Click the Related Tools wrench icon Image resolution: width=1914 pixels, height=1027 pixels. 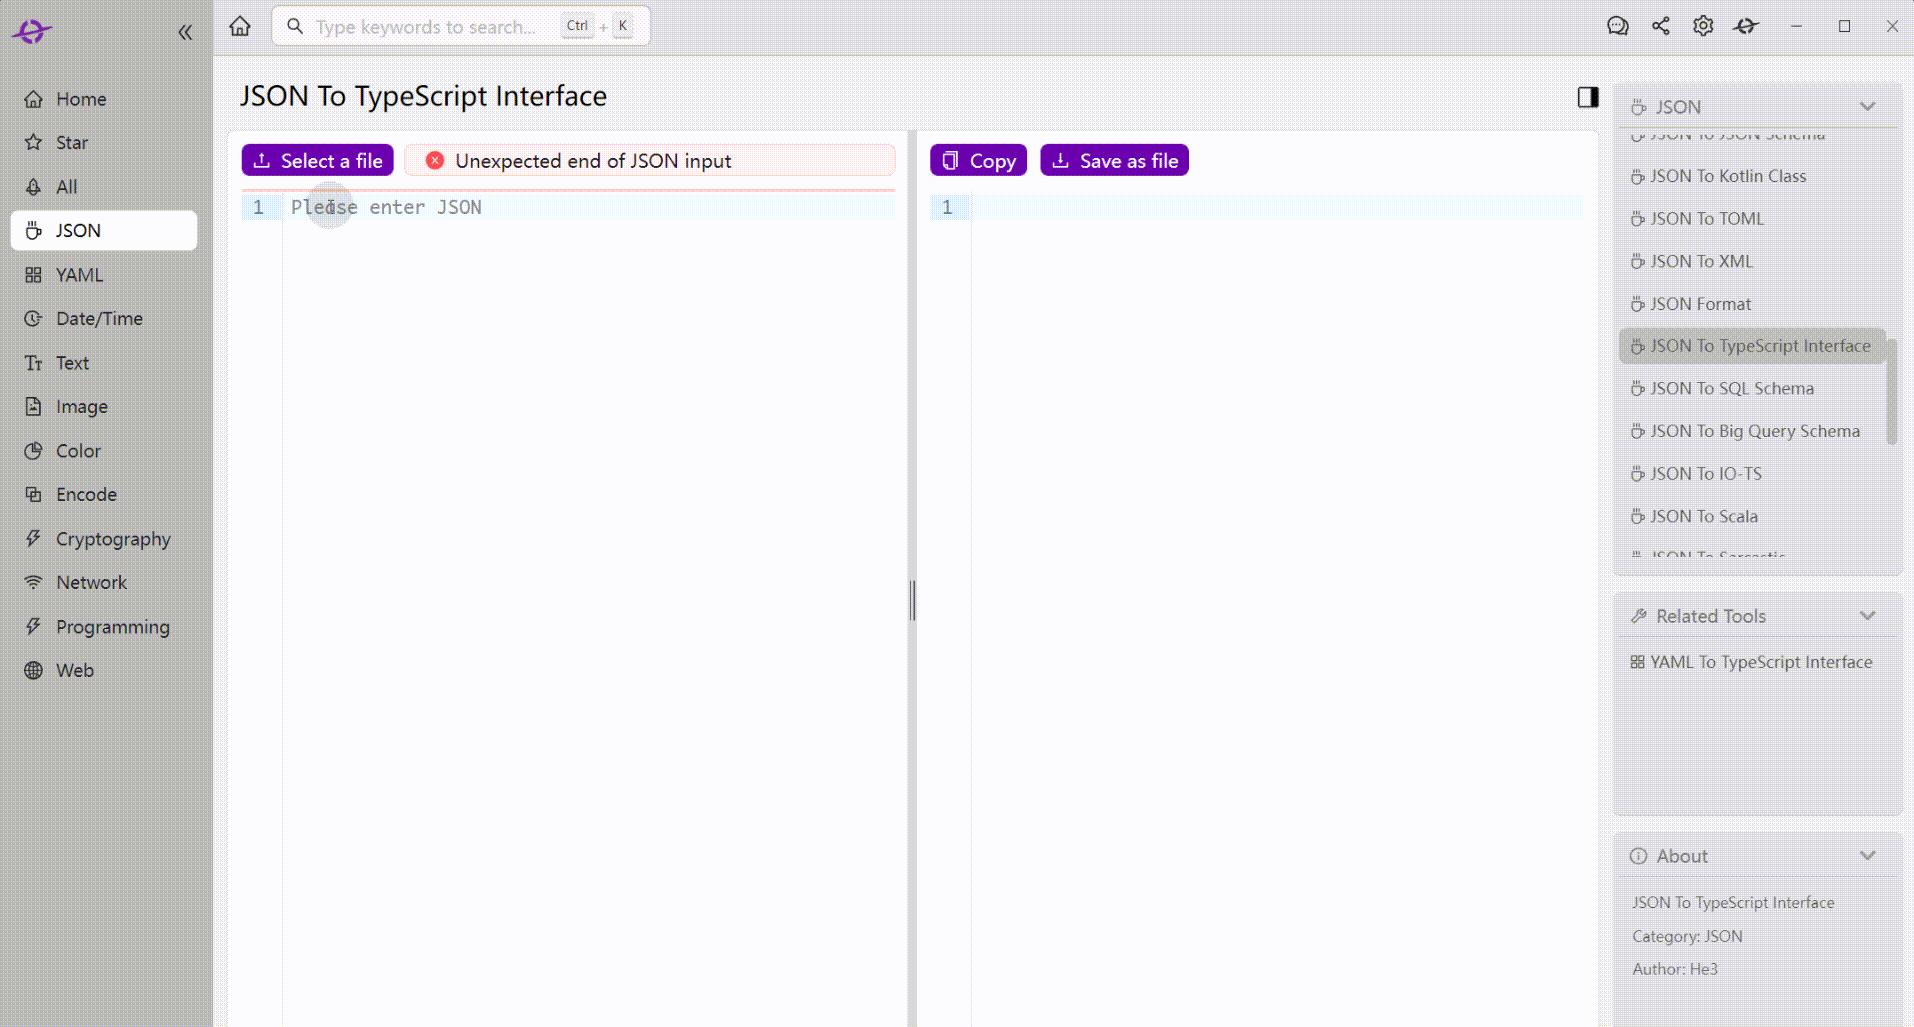[1638, 616]
